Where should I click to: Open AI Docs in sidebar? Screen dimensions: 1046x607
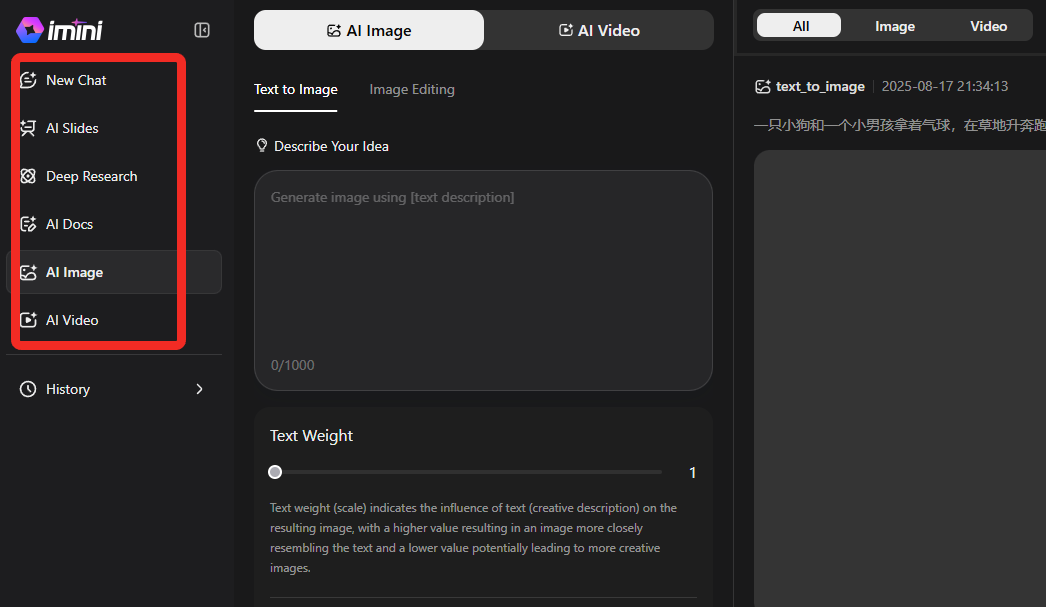click(114, 224)
